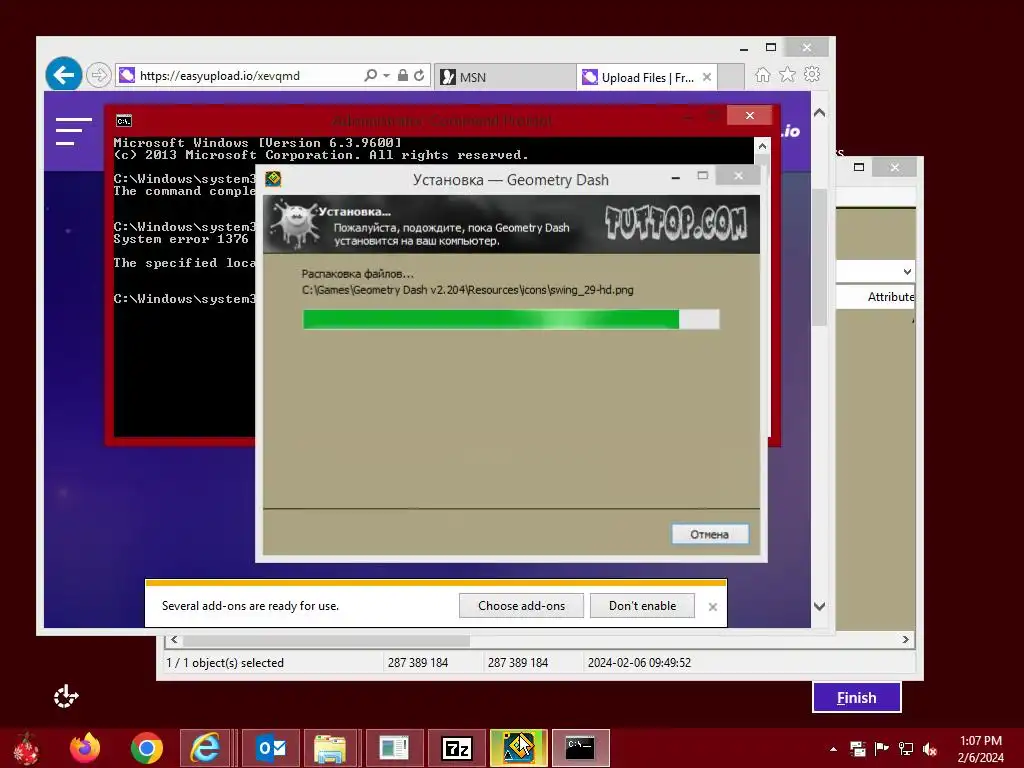
Task: Click the Action Center flag tray icon
Action: pos(882,748)
